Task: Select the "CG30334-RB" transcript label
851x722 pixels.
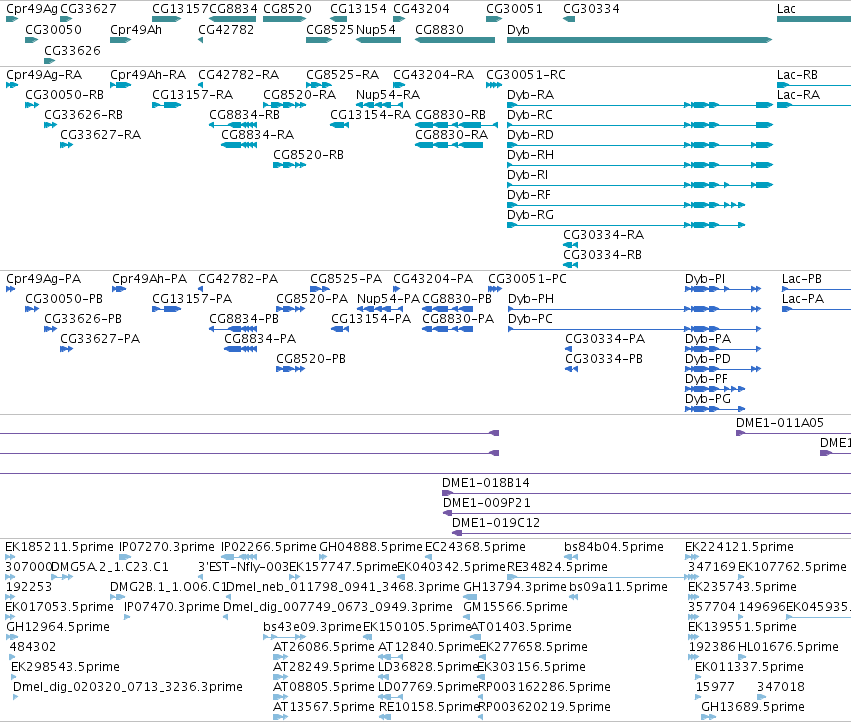Action: (x=602, y=255)
